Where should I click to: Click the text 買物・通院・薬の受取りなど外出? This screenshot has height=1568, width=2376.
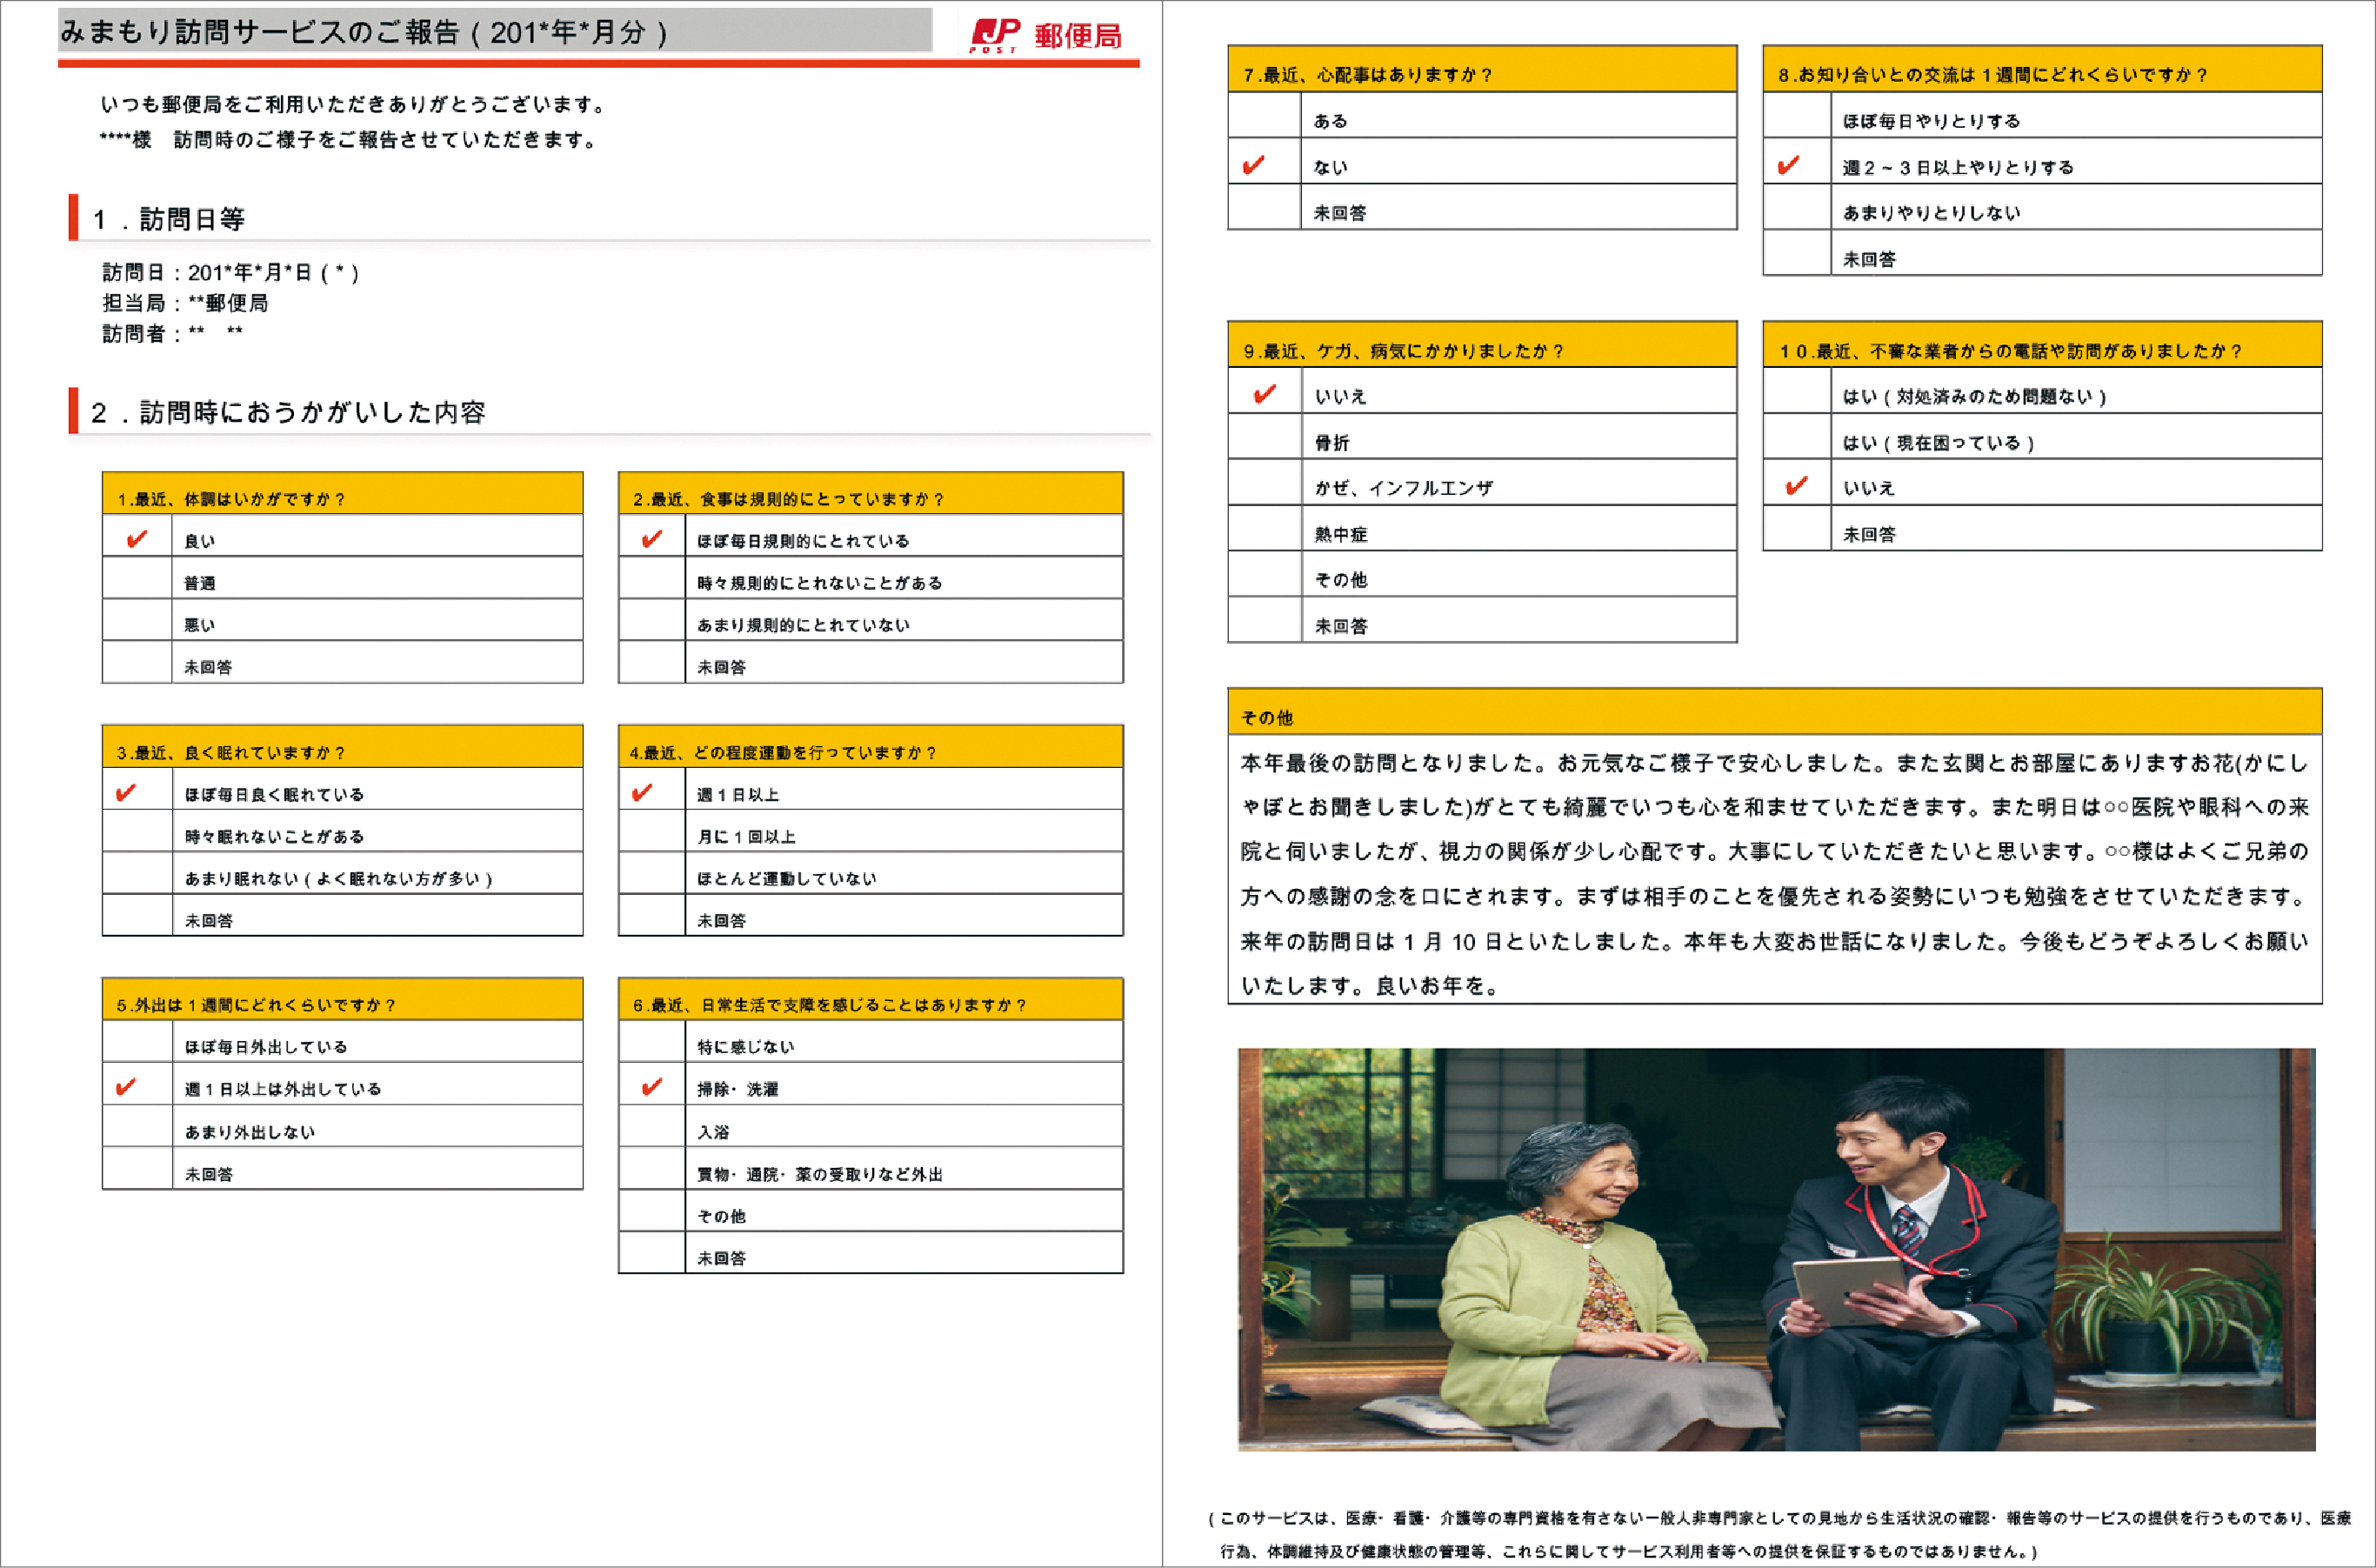[x=820, y=1173]
